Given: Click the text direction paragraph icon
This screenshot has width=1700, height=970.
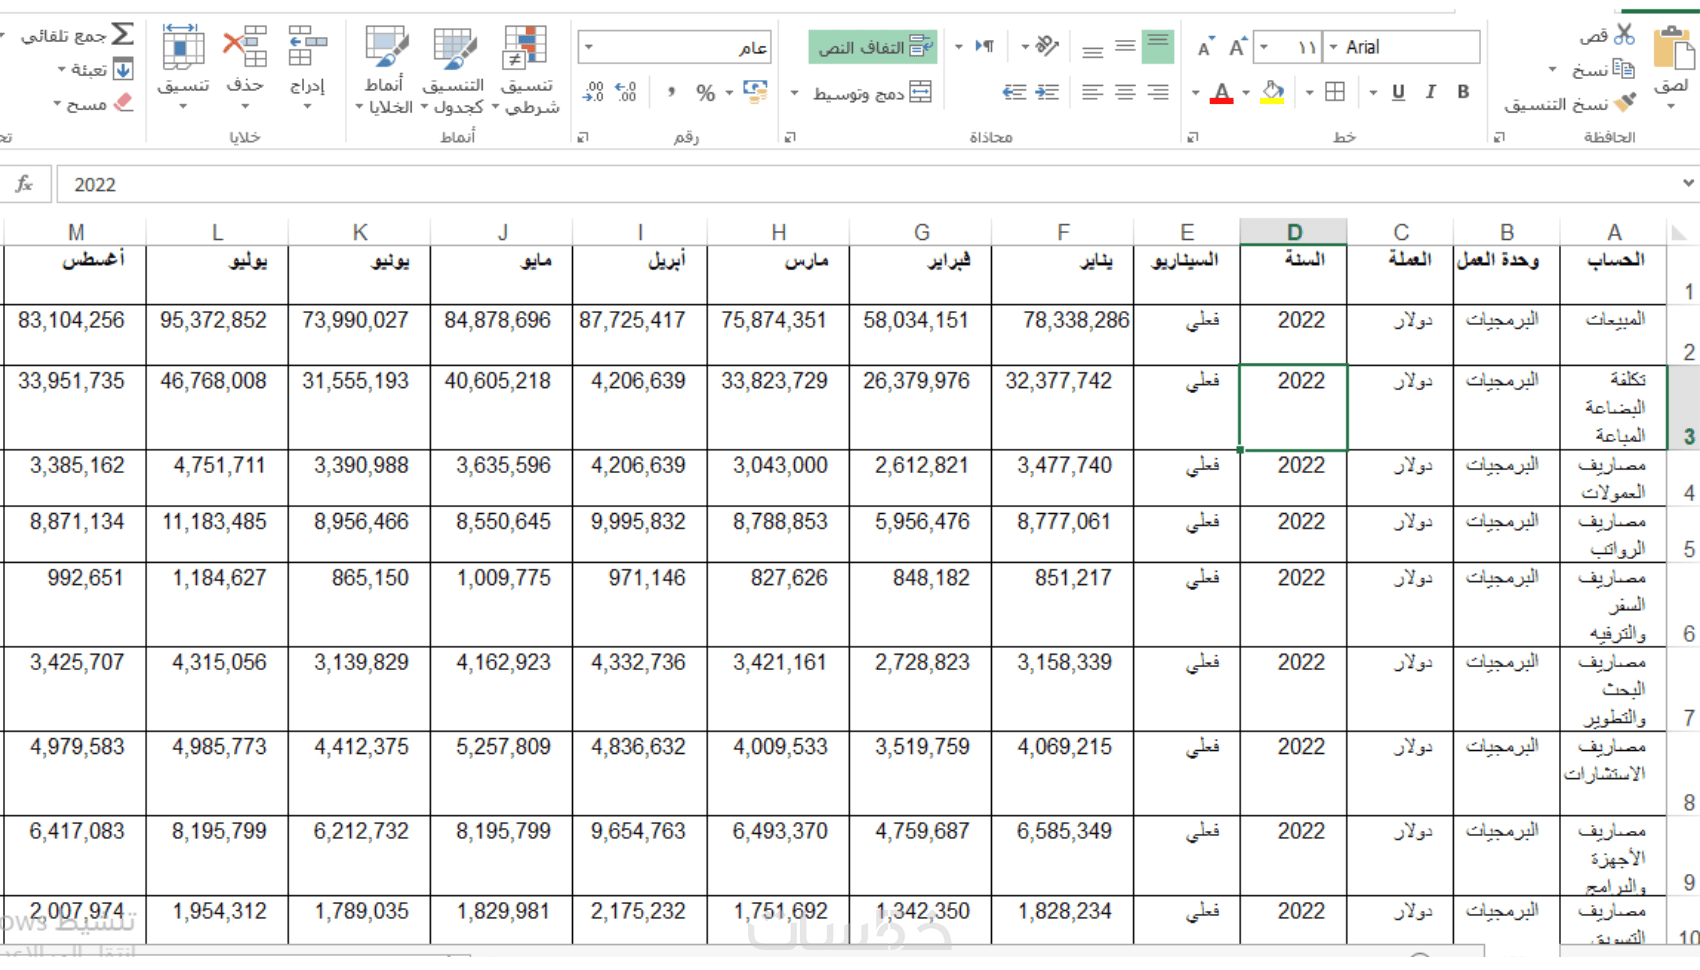Looking at the screenshot, I should click(x=985, y=46).
